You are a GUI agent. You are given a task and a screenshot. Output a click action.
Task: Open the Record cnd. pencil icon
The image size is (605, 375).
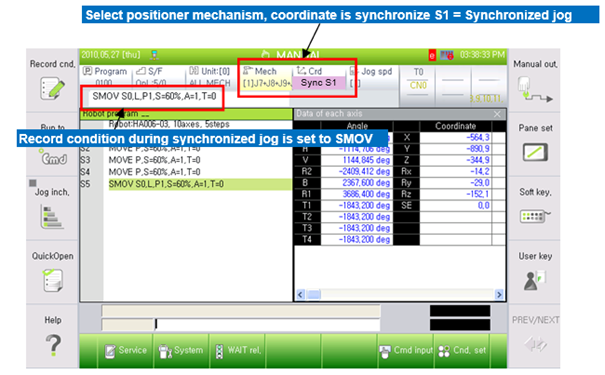pos(52,88)
